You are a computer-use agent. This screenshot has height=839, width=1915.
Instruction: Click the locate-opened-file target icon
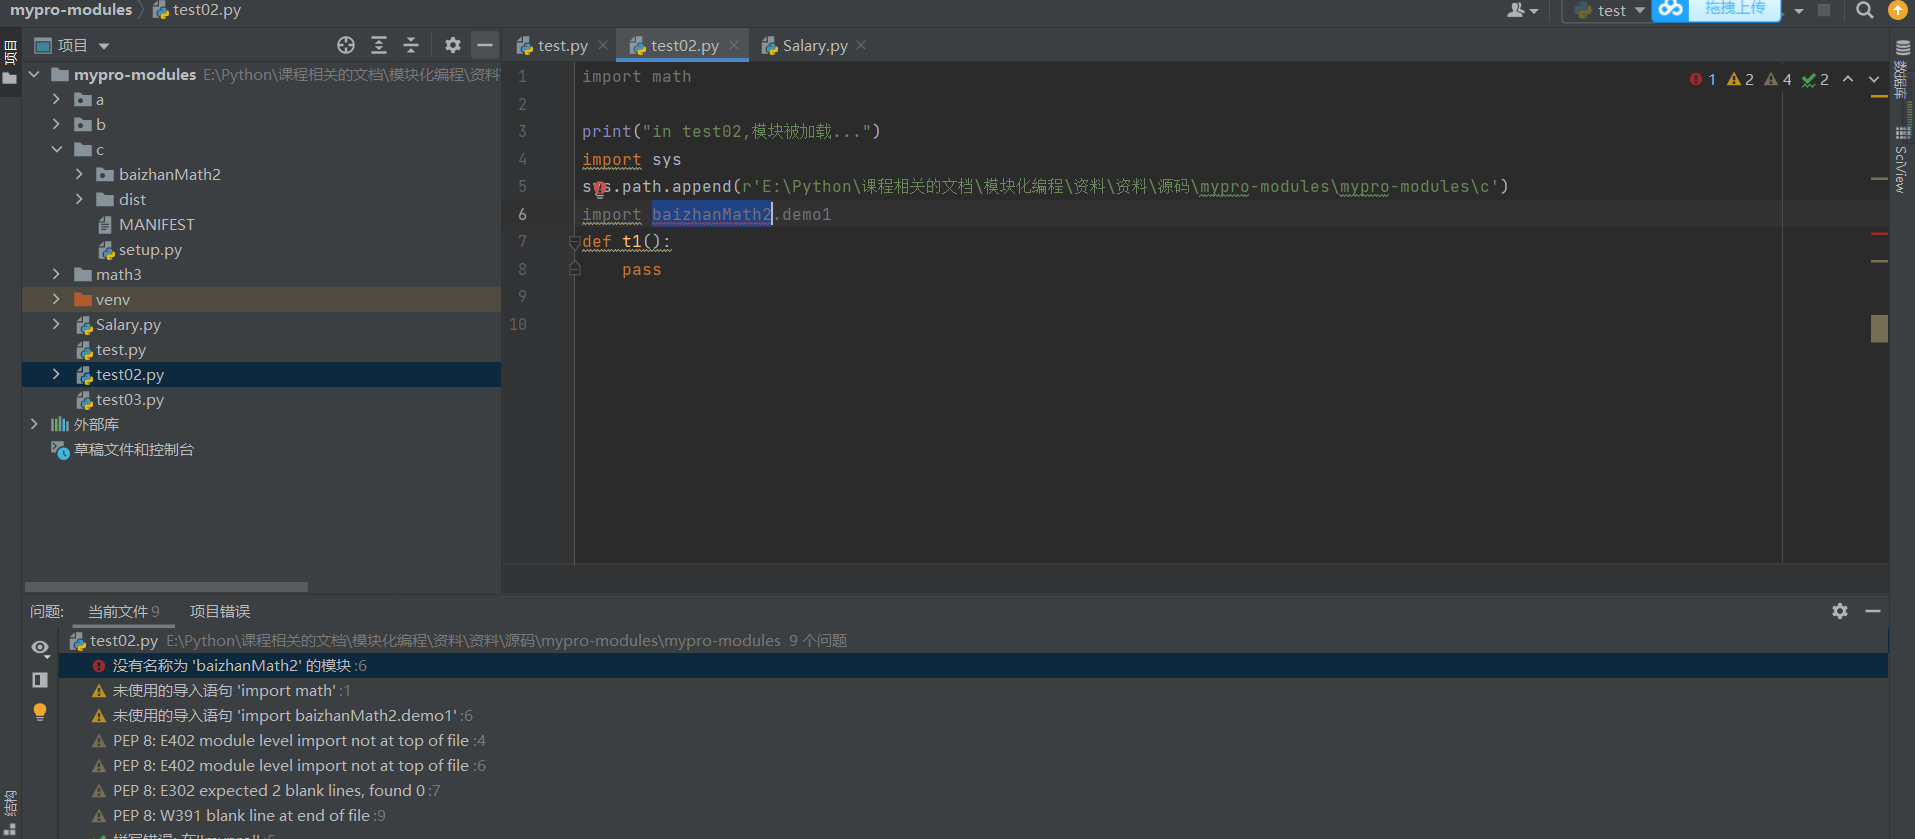click(x=346, y=45)
